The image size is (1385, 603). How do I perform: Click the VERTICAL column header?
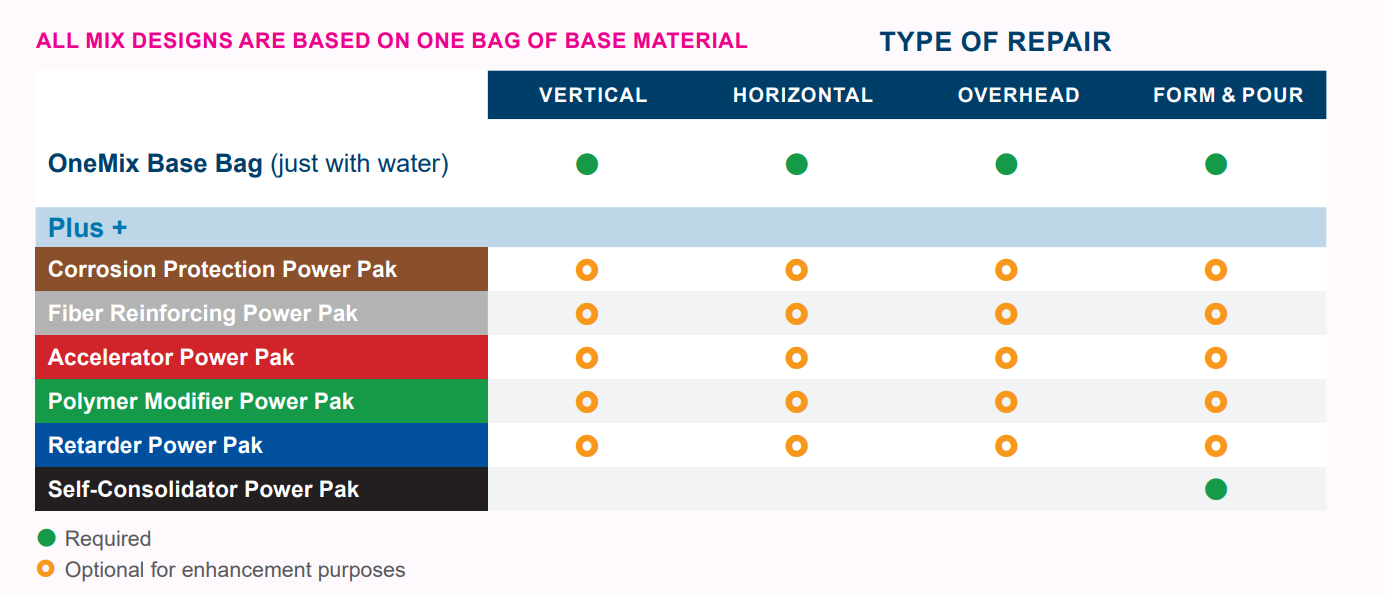[593, 95]
